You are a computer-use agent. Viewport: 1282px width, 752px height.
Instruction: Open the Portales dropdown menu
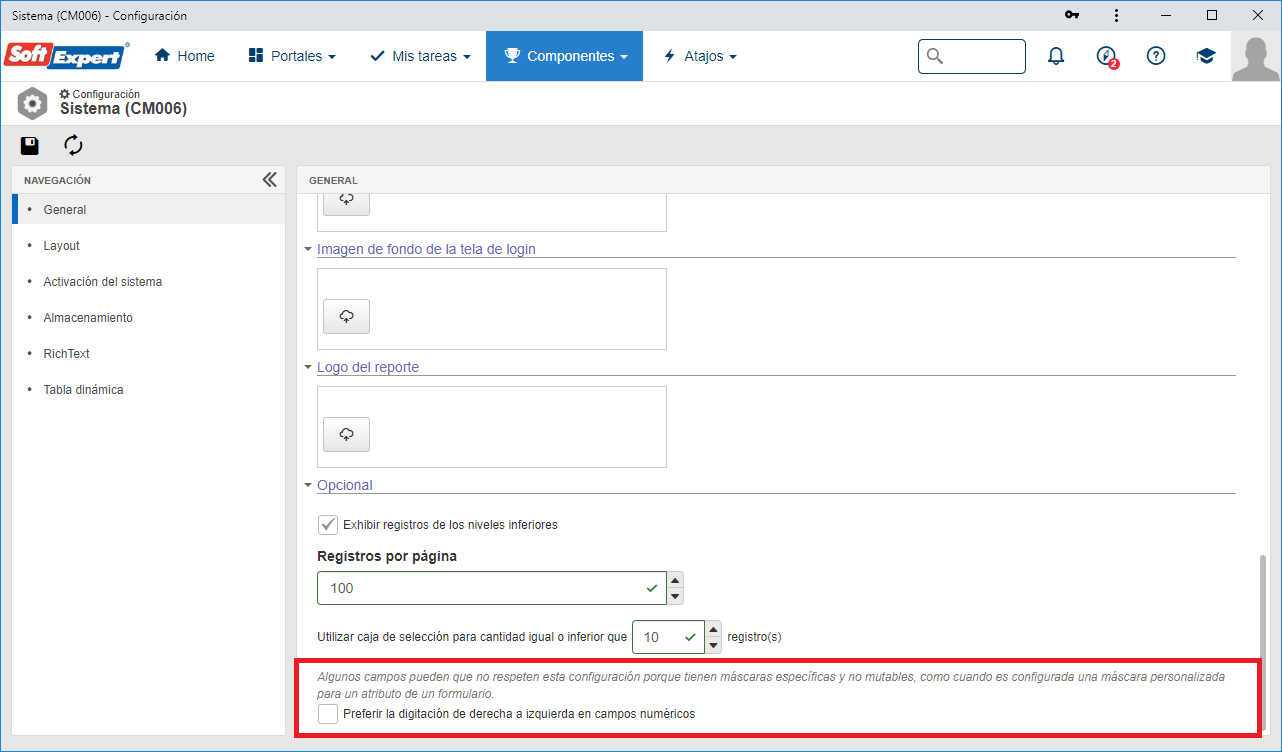292,57
